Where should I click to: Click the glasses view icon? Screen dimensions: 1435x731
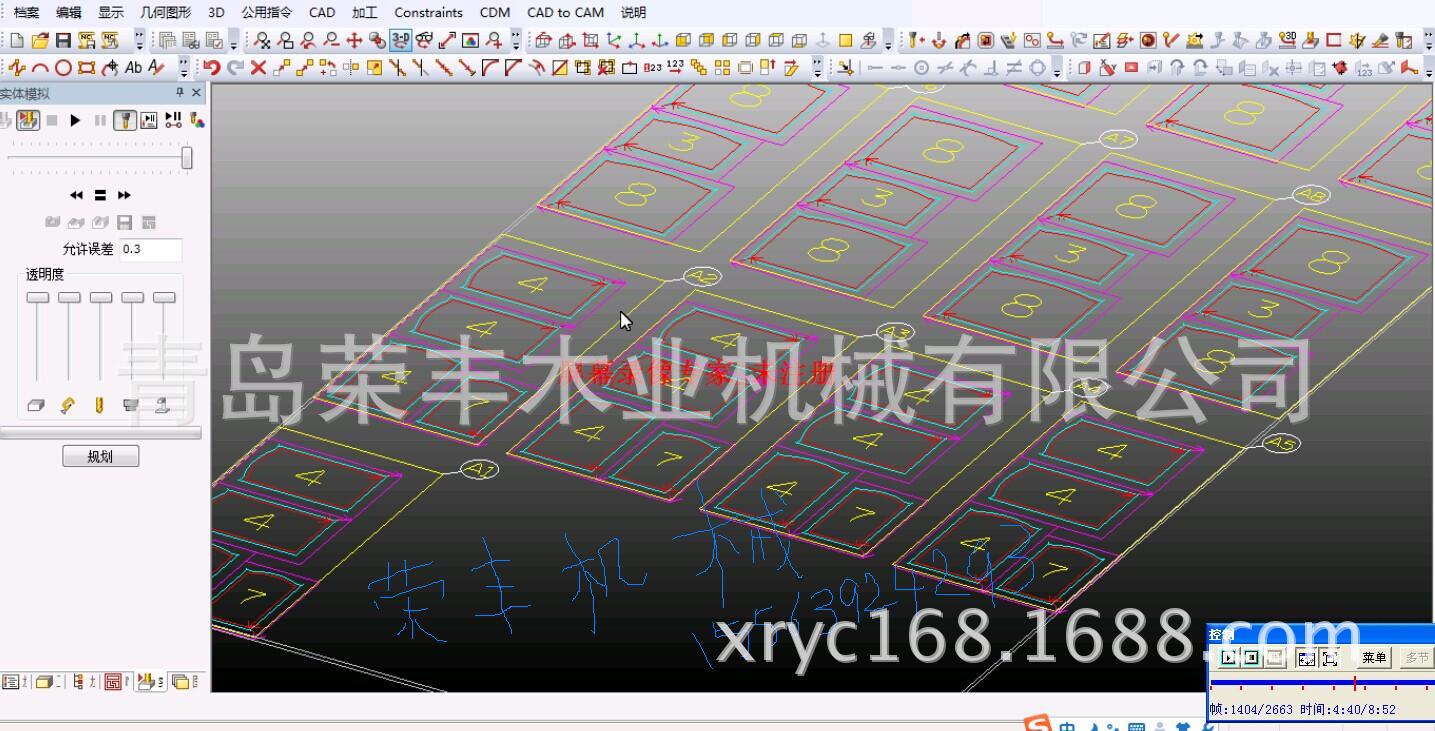(424, 41)
